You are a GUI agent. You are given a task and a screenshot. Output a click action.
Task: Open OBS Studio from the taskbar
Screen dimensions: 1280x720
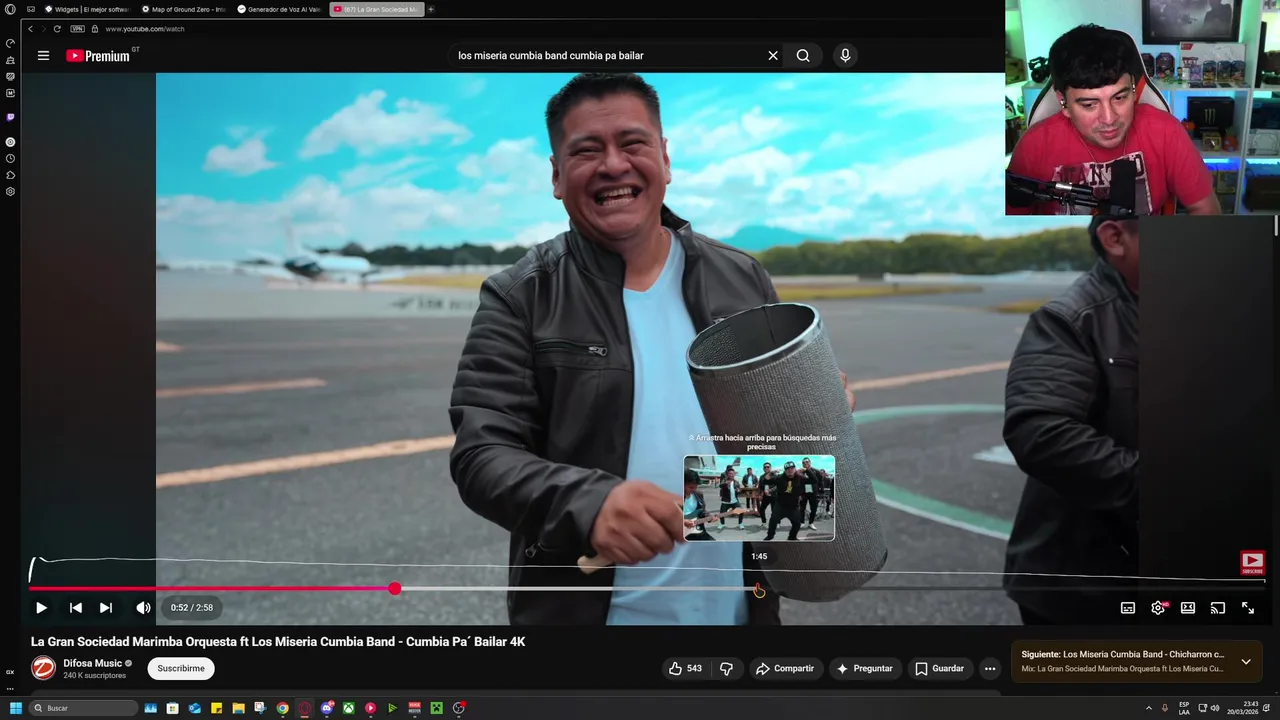tap(459, 708)
